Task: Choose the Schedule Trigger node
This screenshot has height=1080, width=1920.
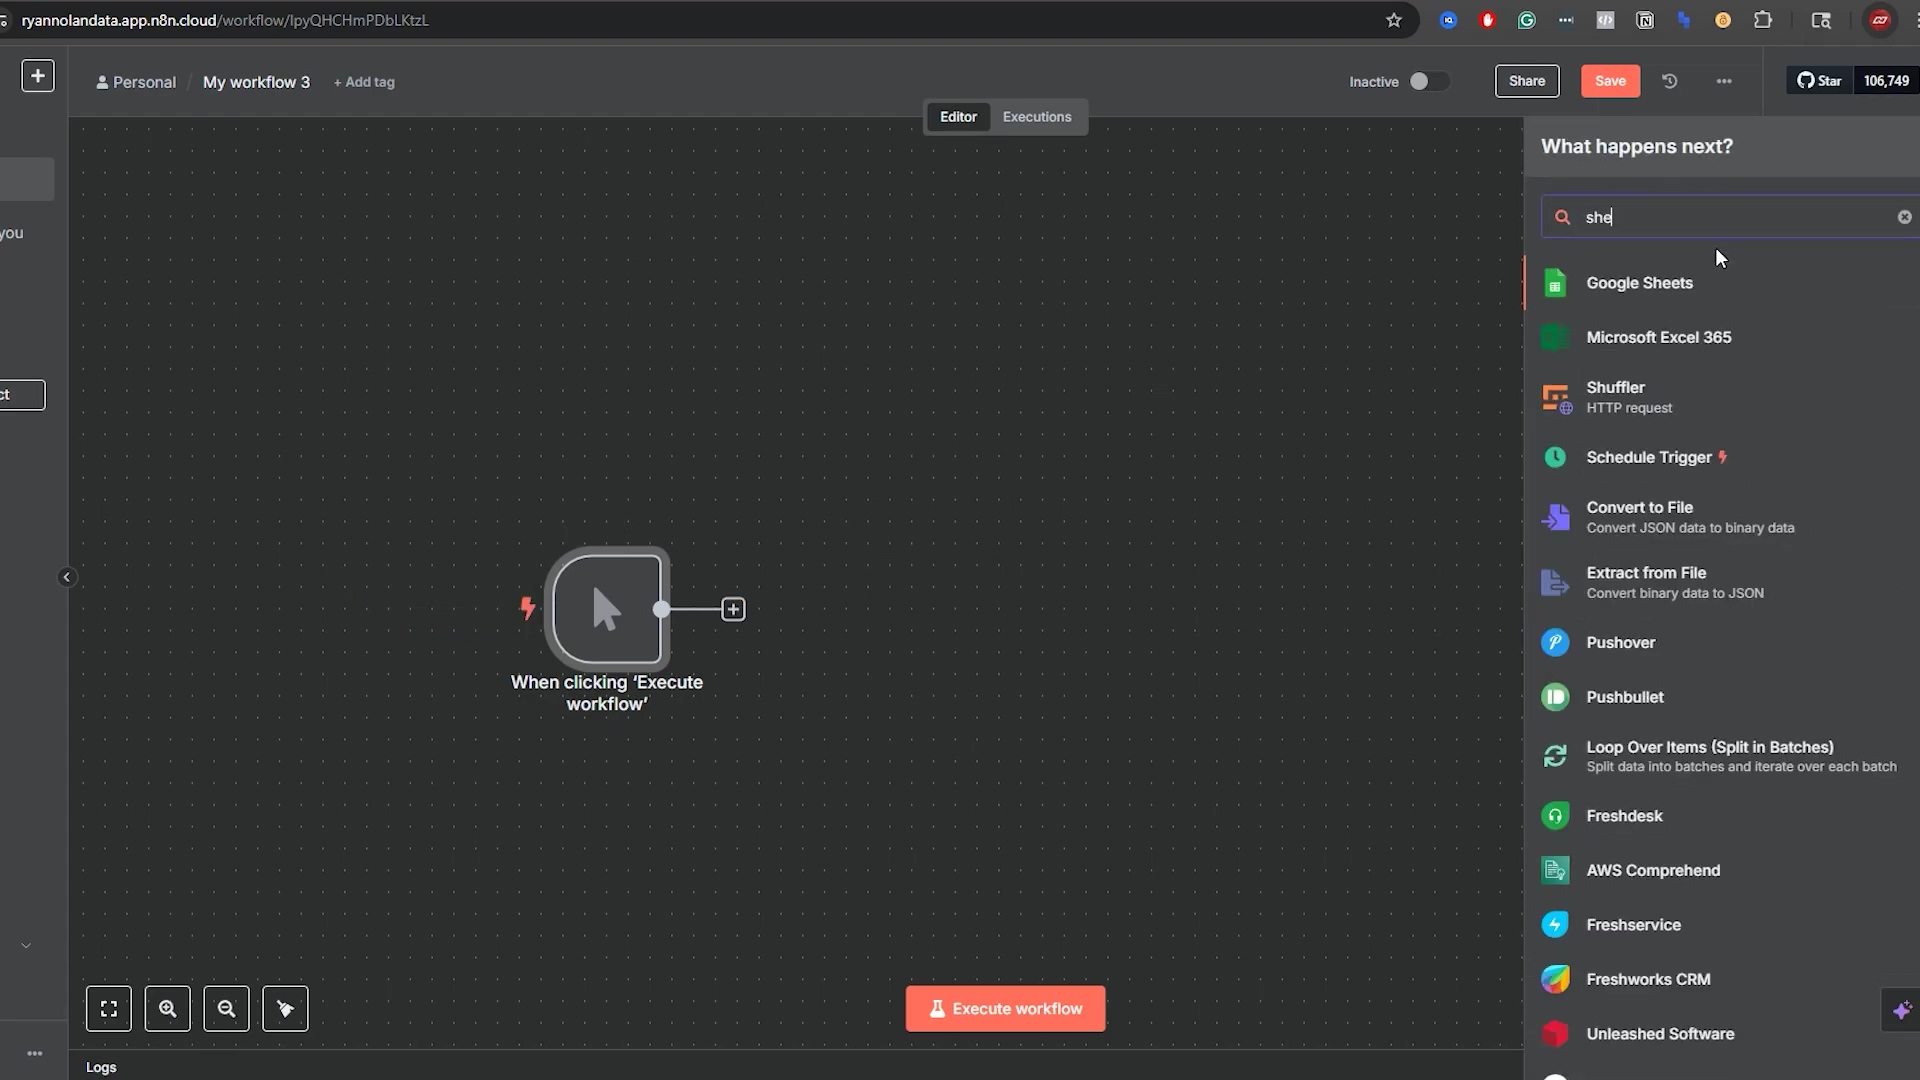Action: point(1648,457)
